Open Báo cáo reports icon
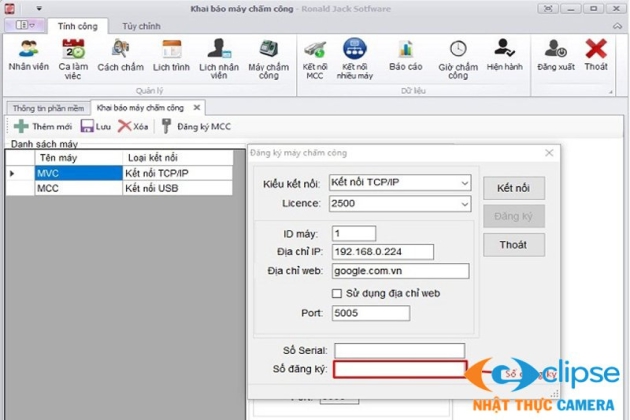This screenshot has width=630, height=420. [x=406, y=55]
